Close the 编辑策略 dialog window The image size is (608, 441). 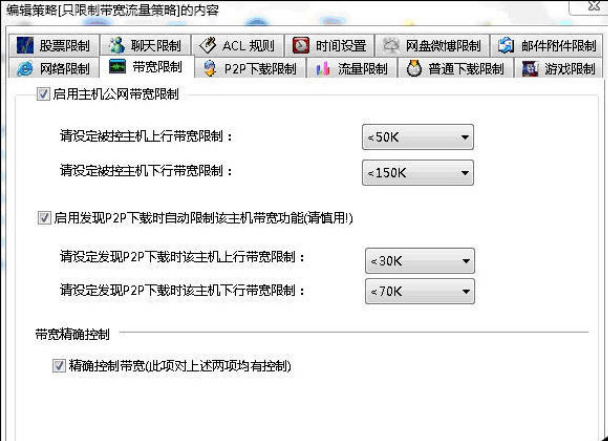(592, 6)
